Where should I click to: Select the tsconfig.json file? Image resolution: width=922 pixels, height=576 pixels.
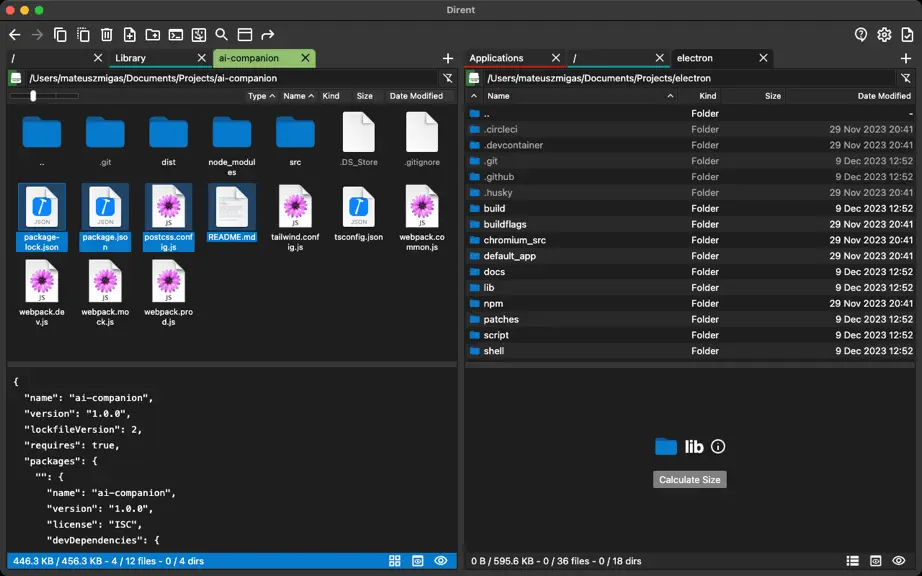pos(359,213)
